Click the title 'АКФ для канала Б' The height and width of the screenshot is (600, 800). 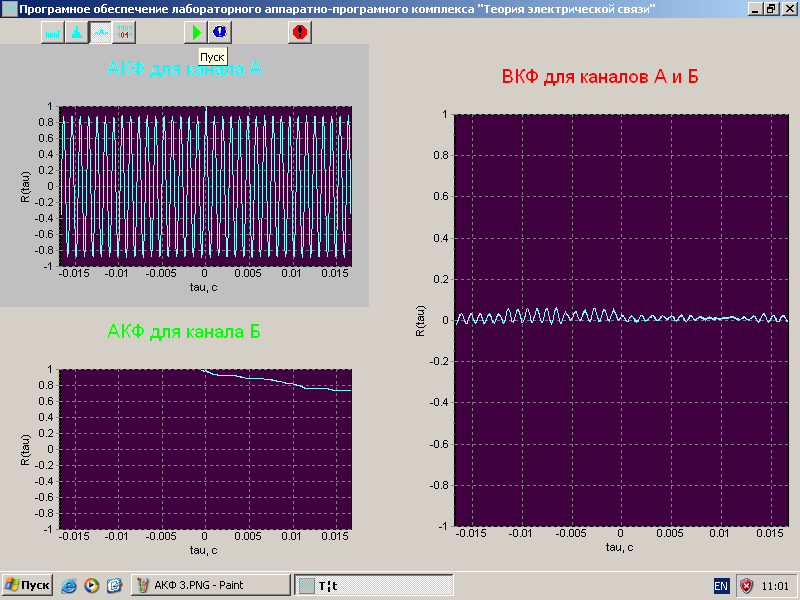pos(184,332)
